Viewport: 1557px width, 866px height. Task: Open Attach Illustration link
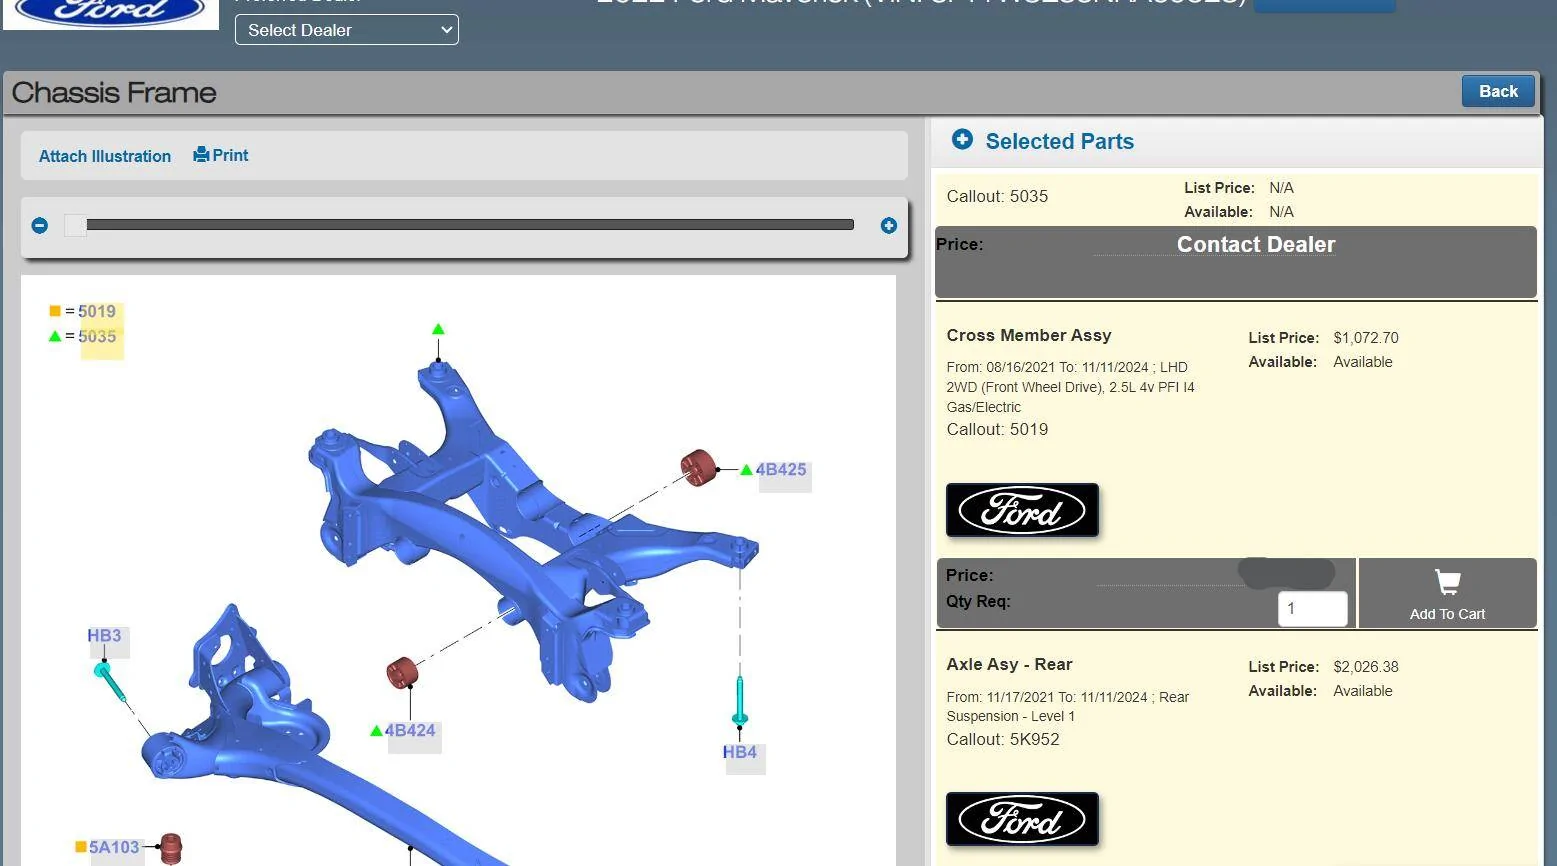pyautogui.click(x=105, y=156)
